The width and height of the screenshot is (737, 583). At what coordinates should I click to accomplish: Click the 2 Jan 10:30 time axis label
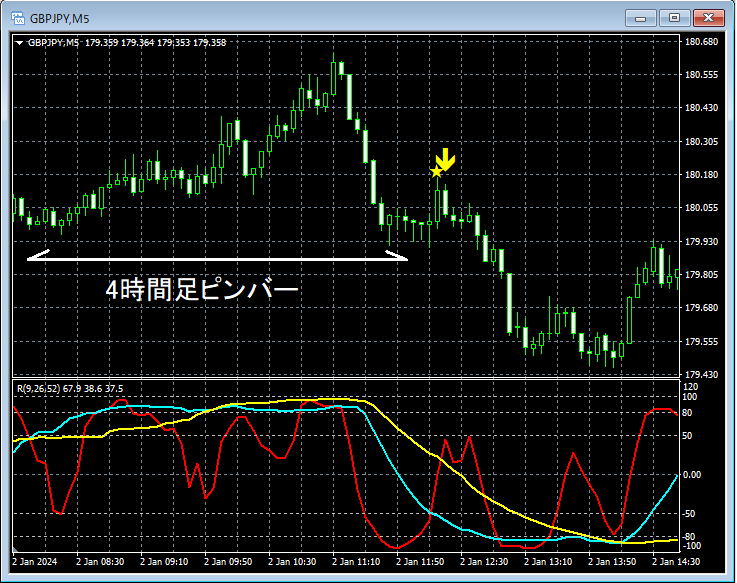[x=292, y=562]
